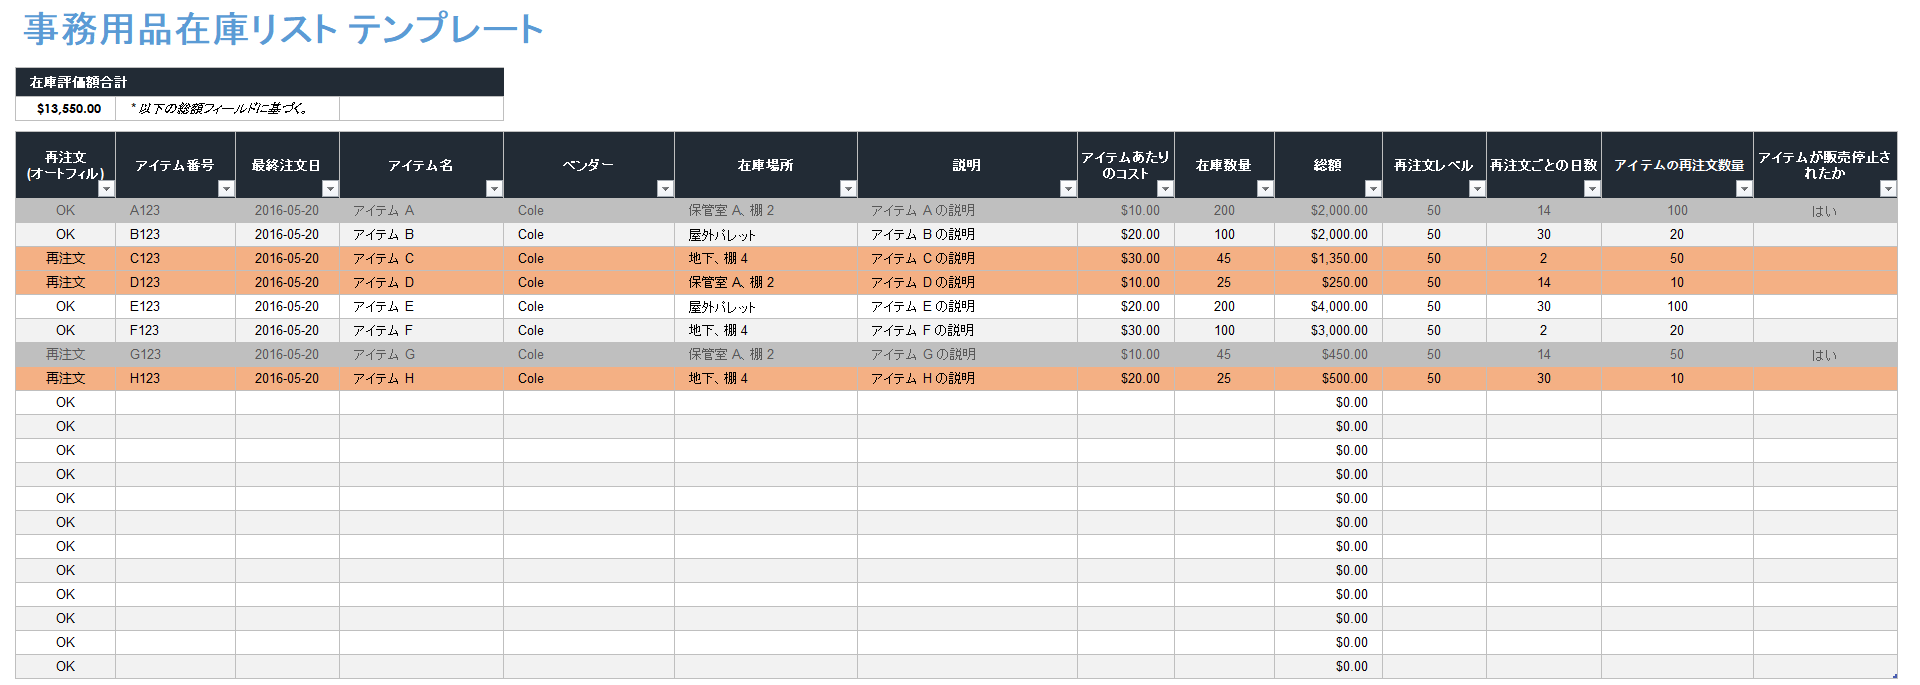
Task: Open the アイテム名 column filter arrow
Action: pos(494,189)
